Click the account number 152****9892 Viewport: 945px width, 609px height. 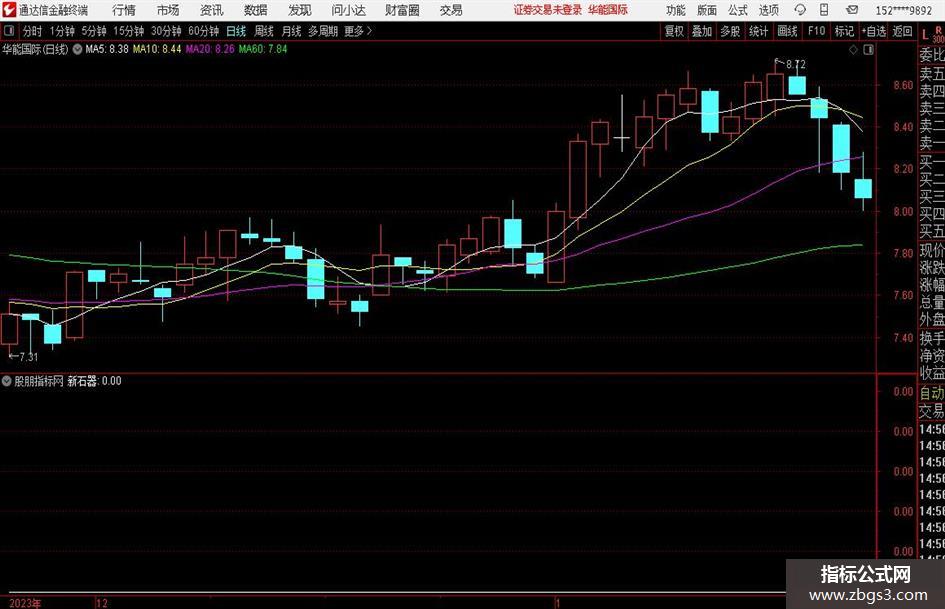tap(903, 10)
